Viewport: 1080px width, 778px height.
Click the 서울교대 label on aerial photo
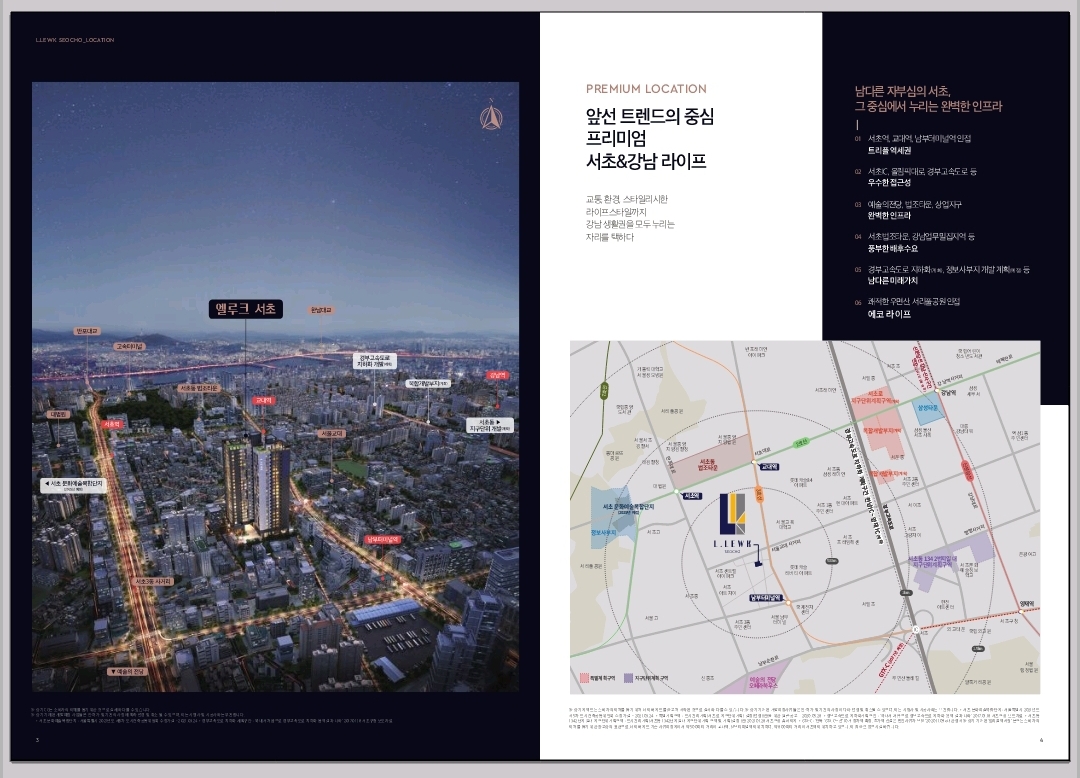[332, 434]
